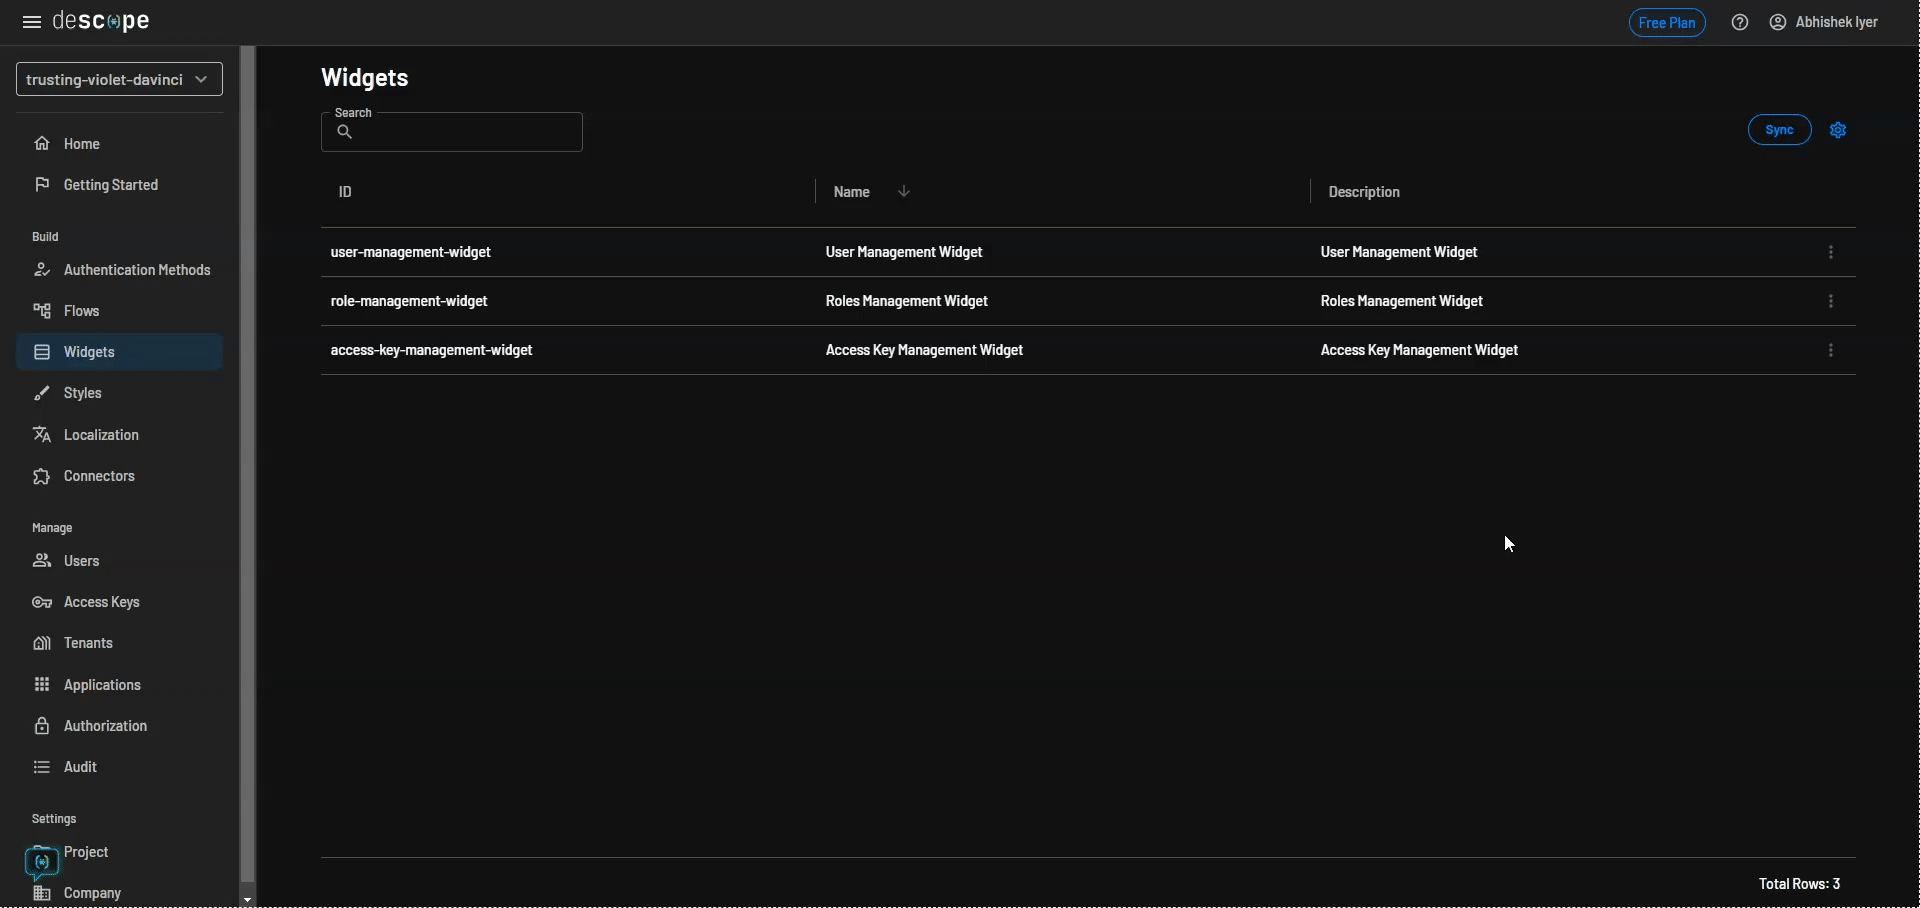The width and height of the screenshot is (1920, 908).
Task: Click the Styles brush icon
Action: tap(42, 393)
